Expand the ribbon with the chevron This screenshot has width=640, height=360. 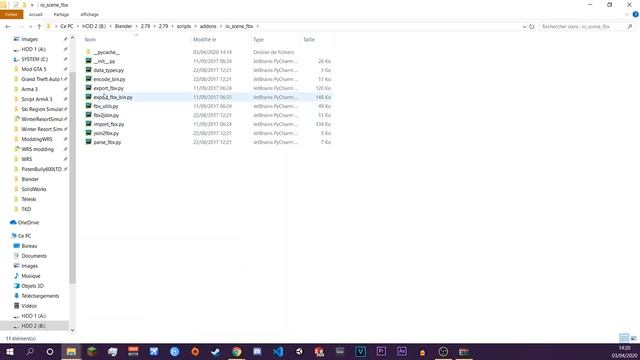click(x=627, y=14)
